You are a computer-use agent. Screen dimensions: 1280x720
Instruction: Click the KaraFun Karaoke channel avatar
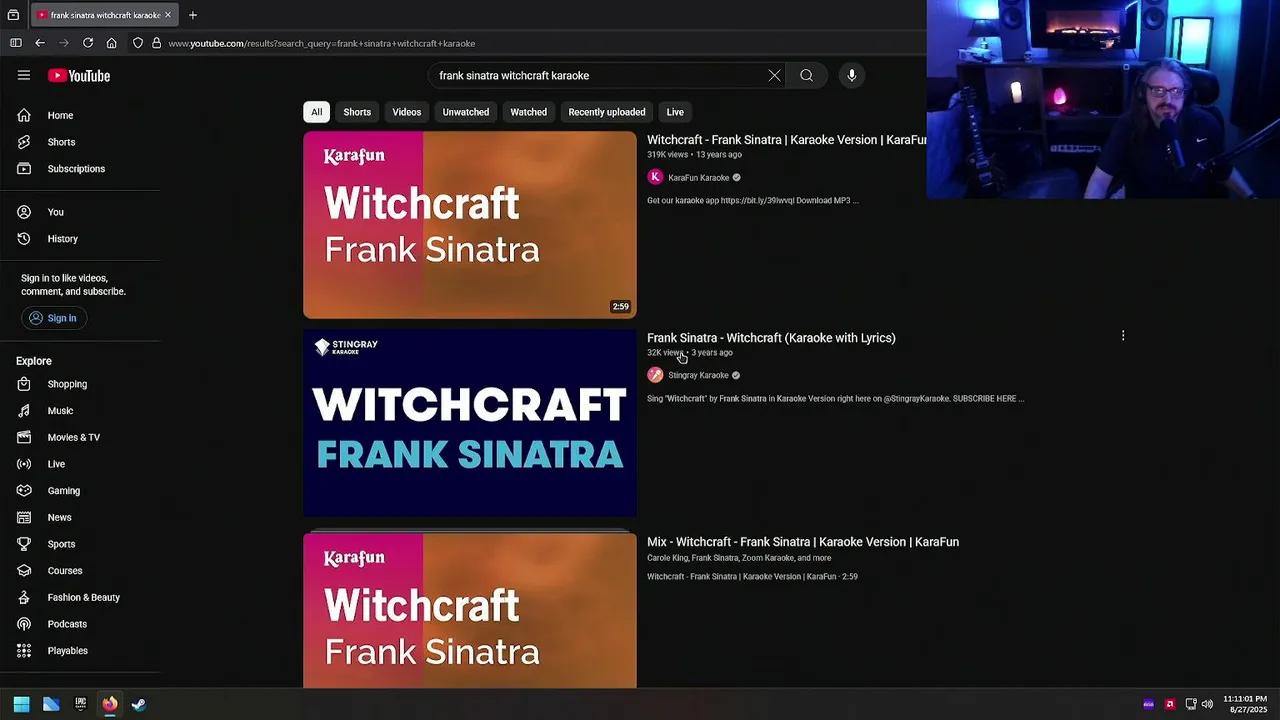point(655,177)
